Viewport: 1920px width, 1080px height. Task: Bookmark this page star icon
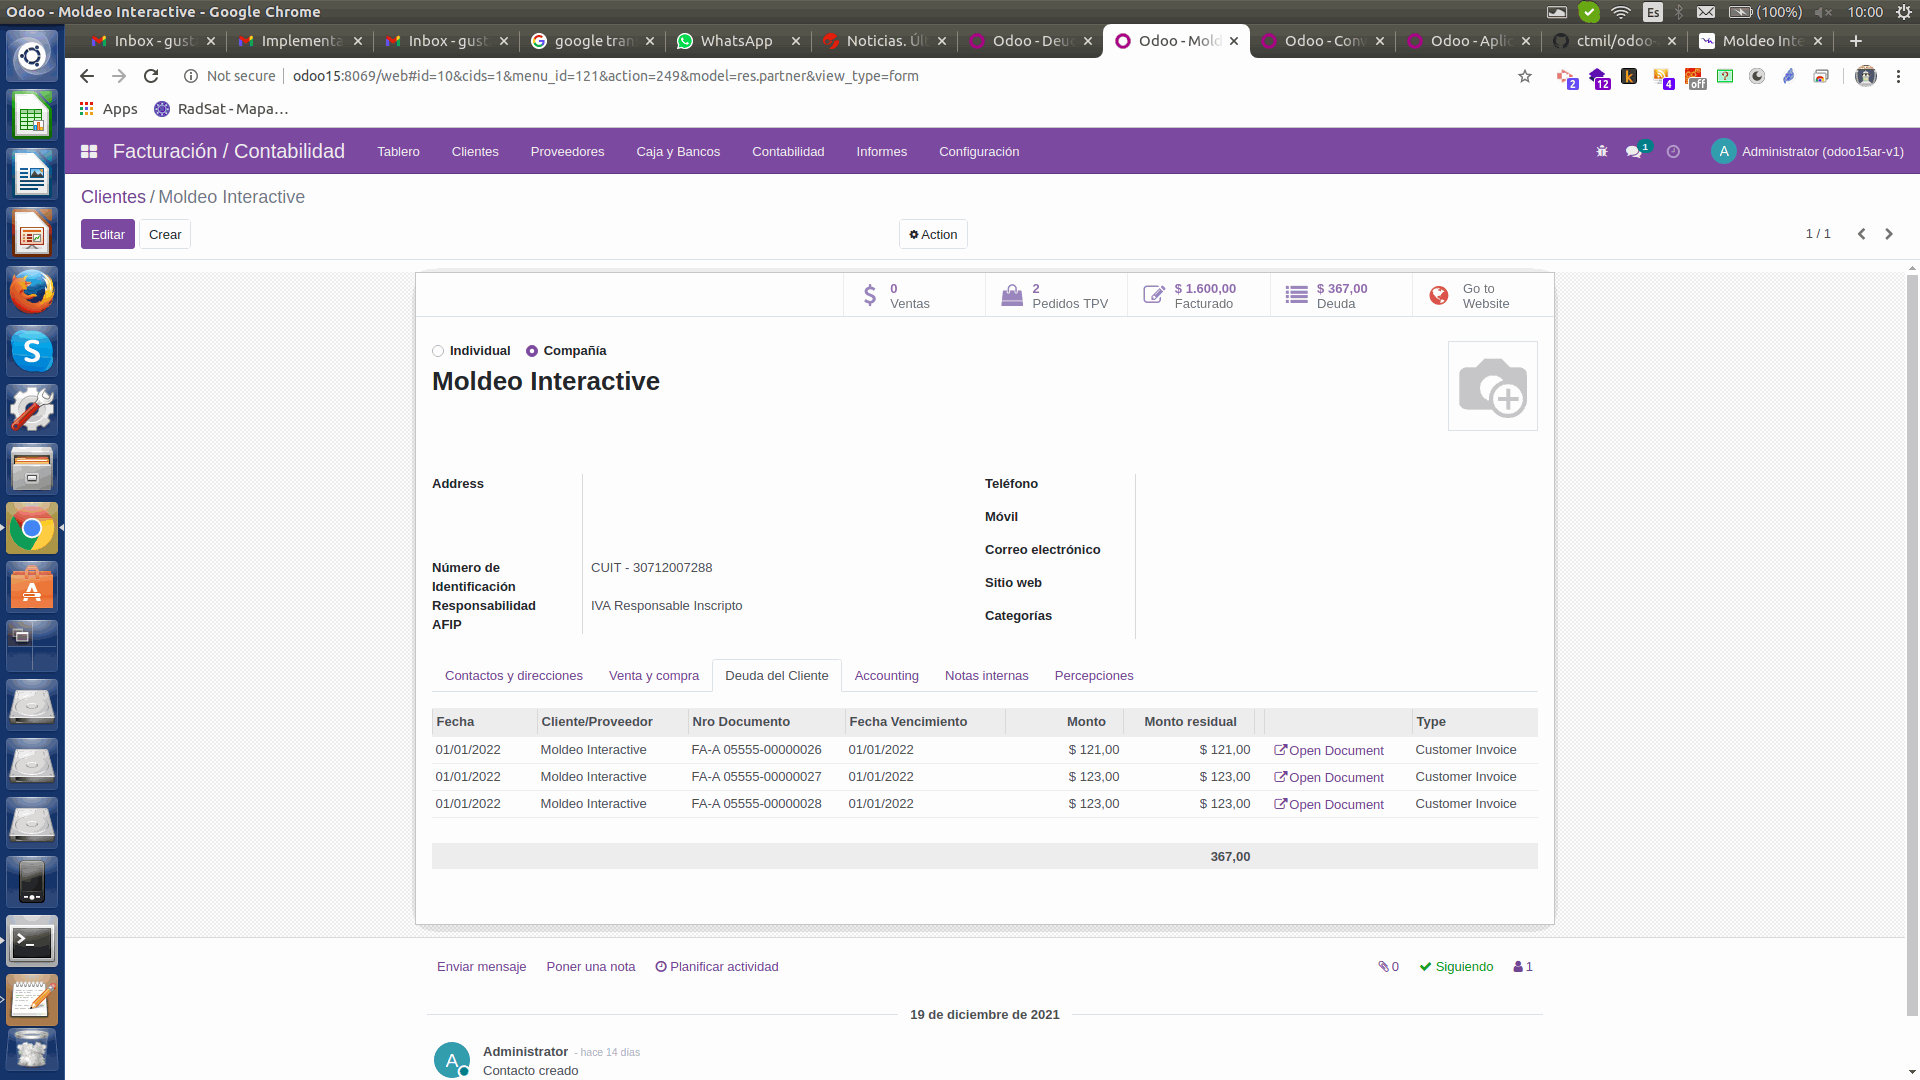tap(1525, 76)
